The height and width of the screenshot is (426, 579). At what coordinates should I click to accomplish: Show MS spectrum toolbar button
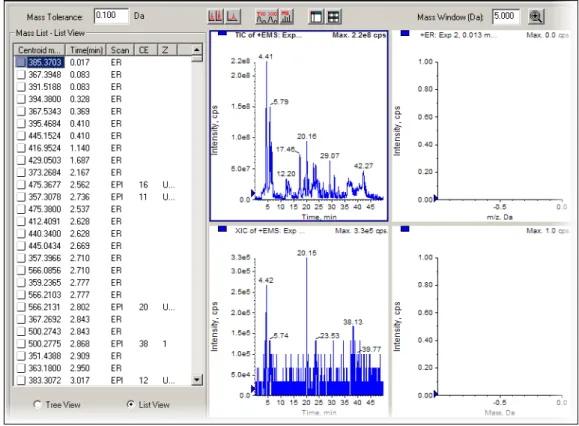pos(287,16)
